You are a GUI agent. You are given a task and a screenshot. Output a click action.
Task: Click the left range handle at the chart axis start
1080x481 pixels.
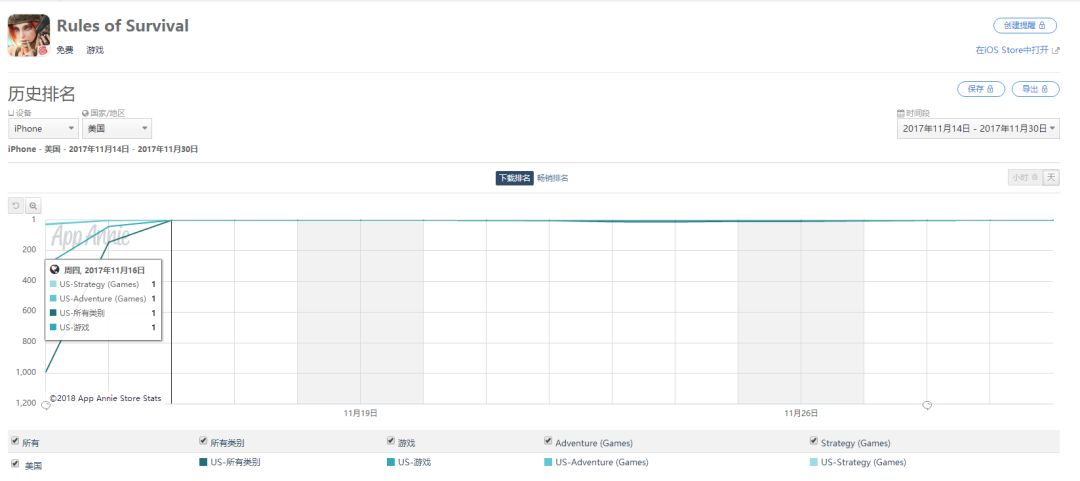point(45,405)
